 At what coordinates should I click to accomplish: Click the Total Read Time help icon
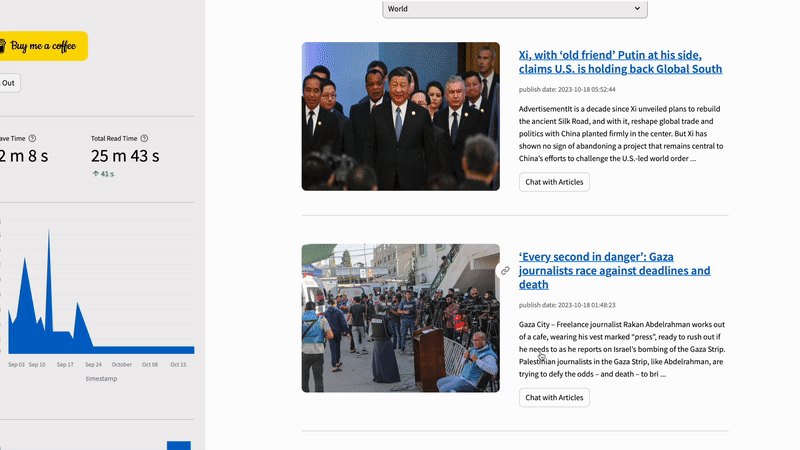coord(144,139)
